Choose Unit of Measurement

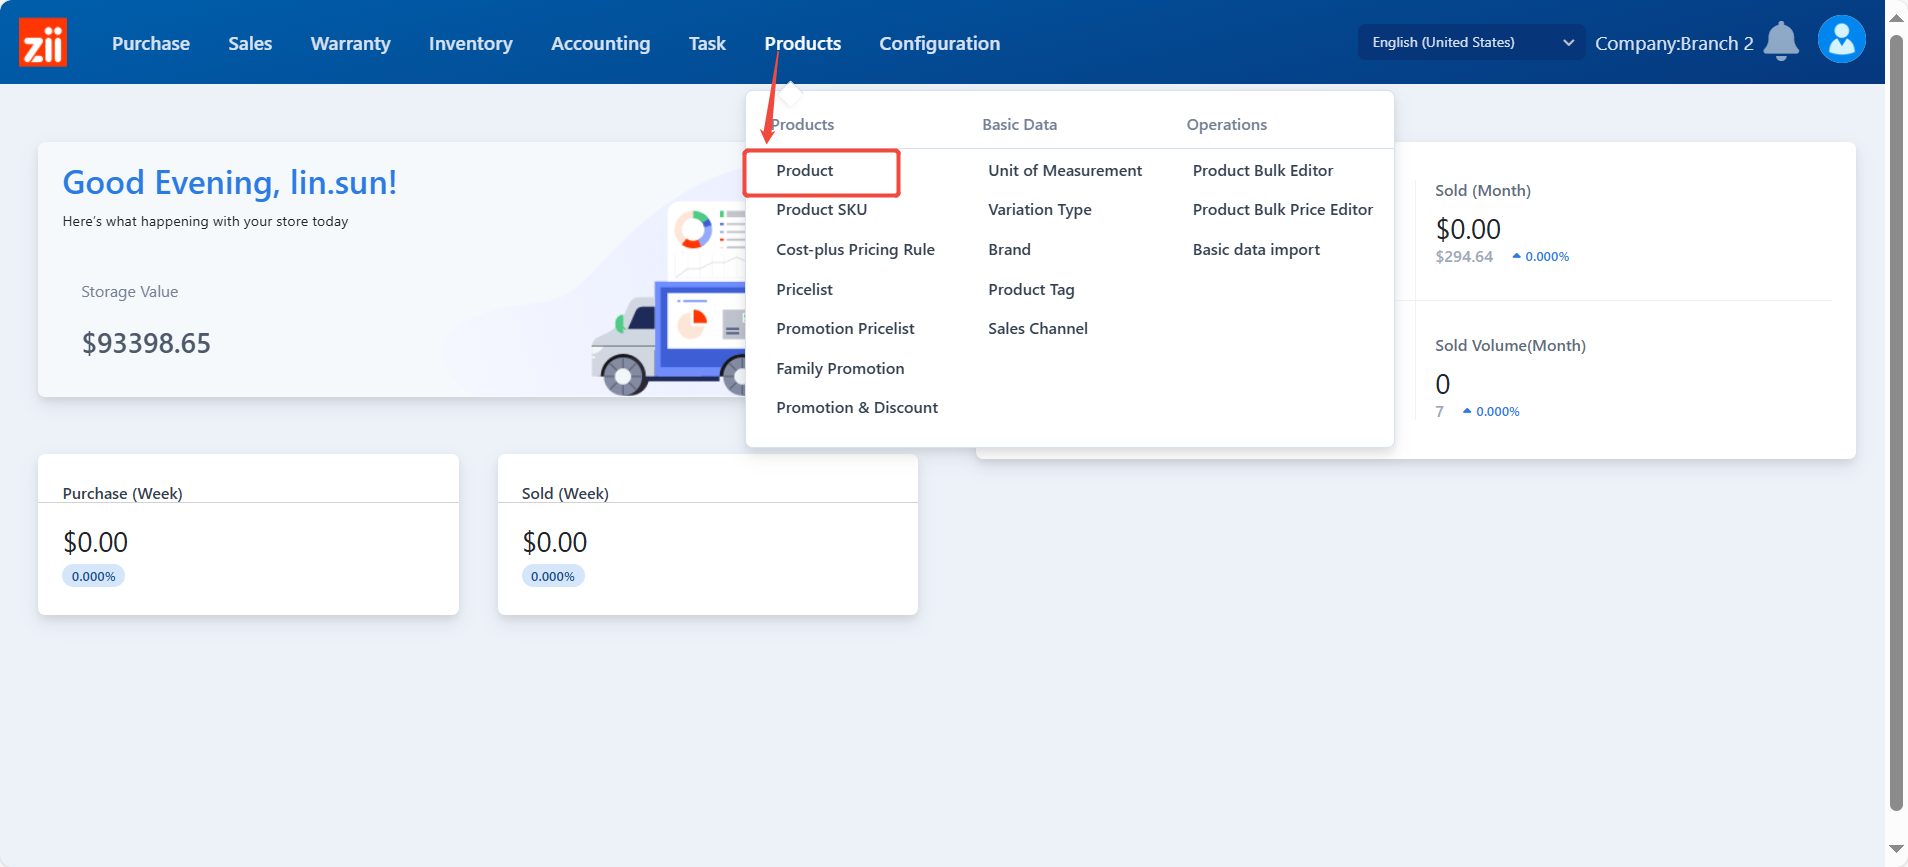pos(1064,171)
